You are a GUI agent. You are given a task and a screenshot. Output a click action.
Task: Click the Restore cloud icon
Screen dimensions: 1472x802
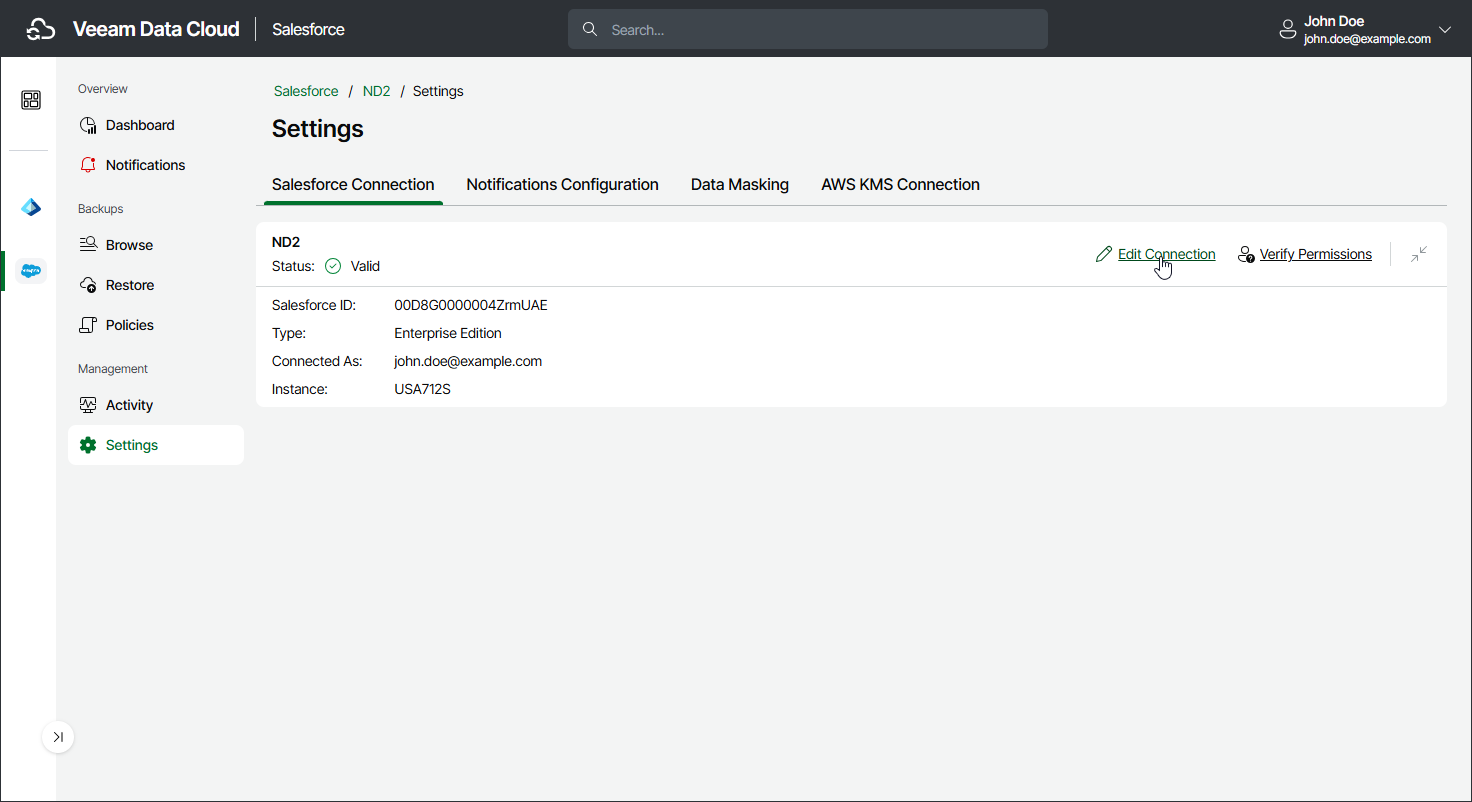click(x=88, y=285)
